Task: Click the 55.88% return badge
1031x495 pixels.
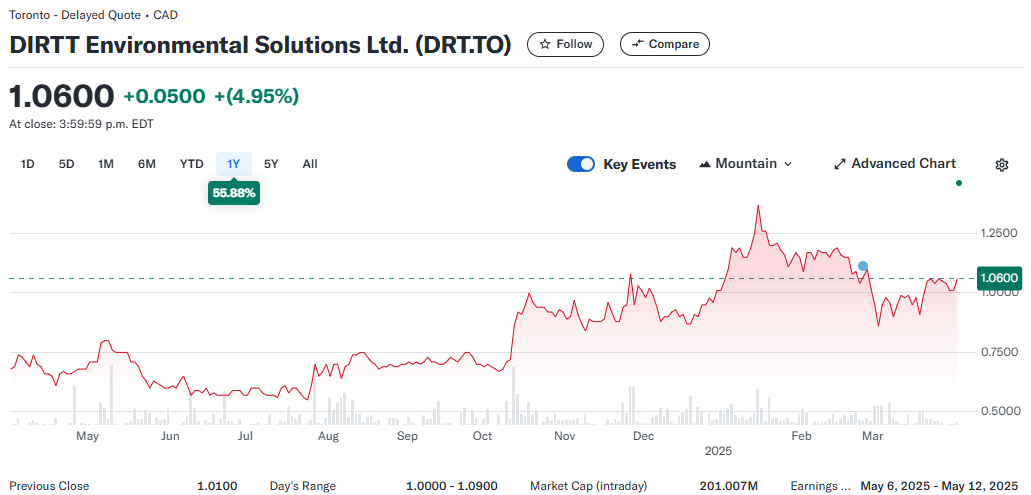Action: (x=234, y=193)
